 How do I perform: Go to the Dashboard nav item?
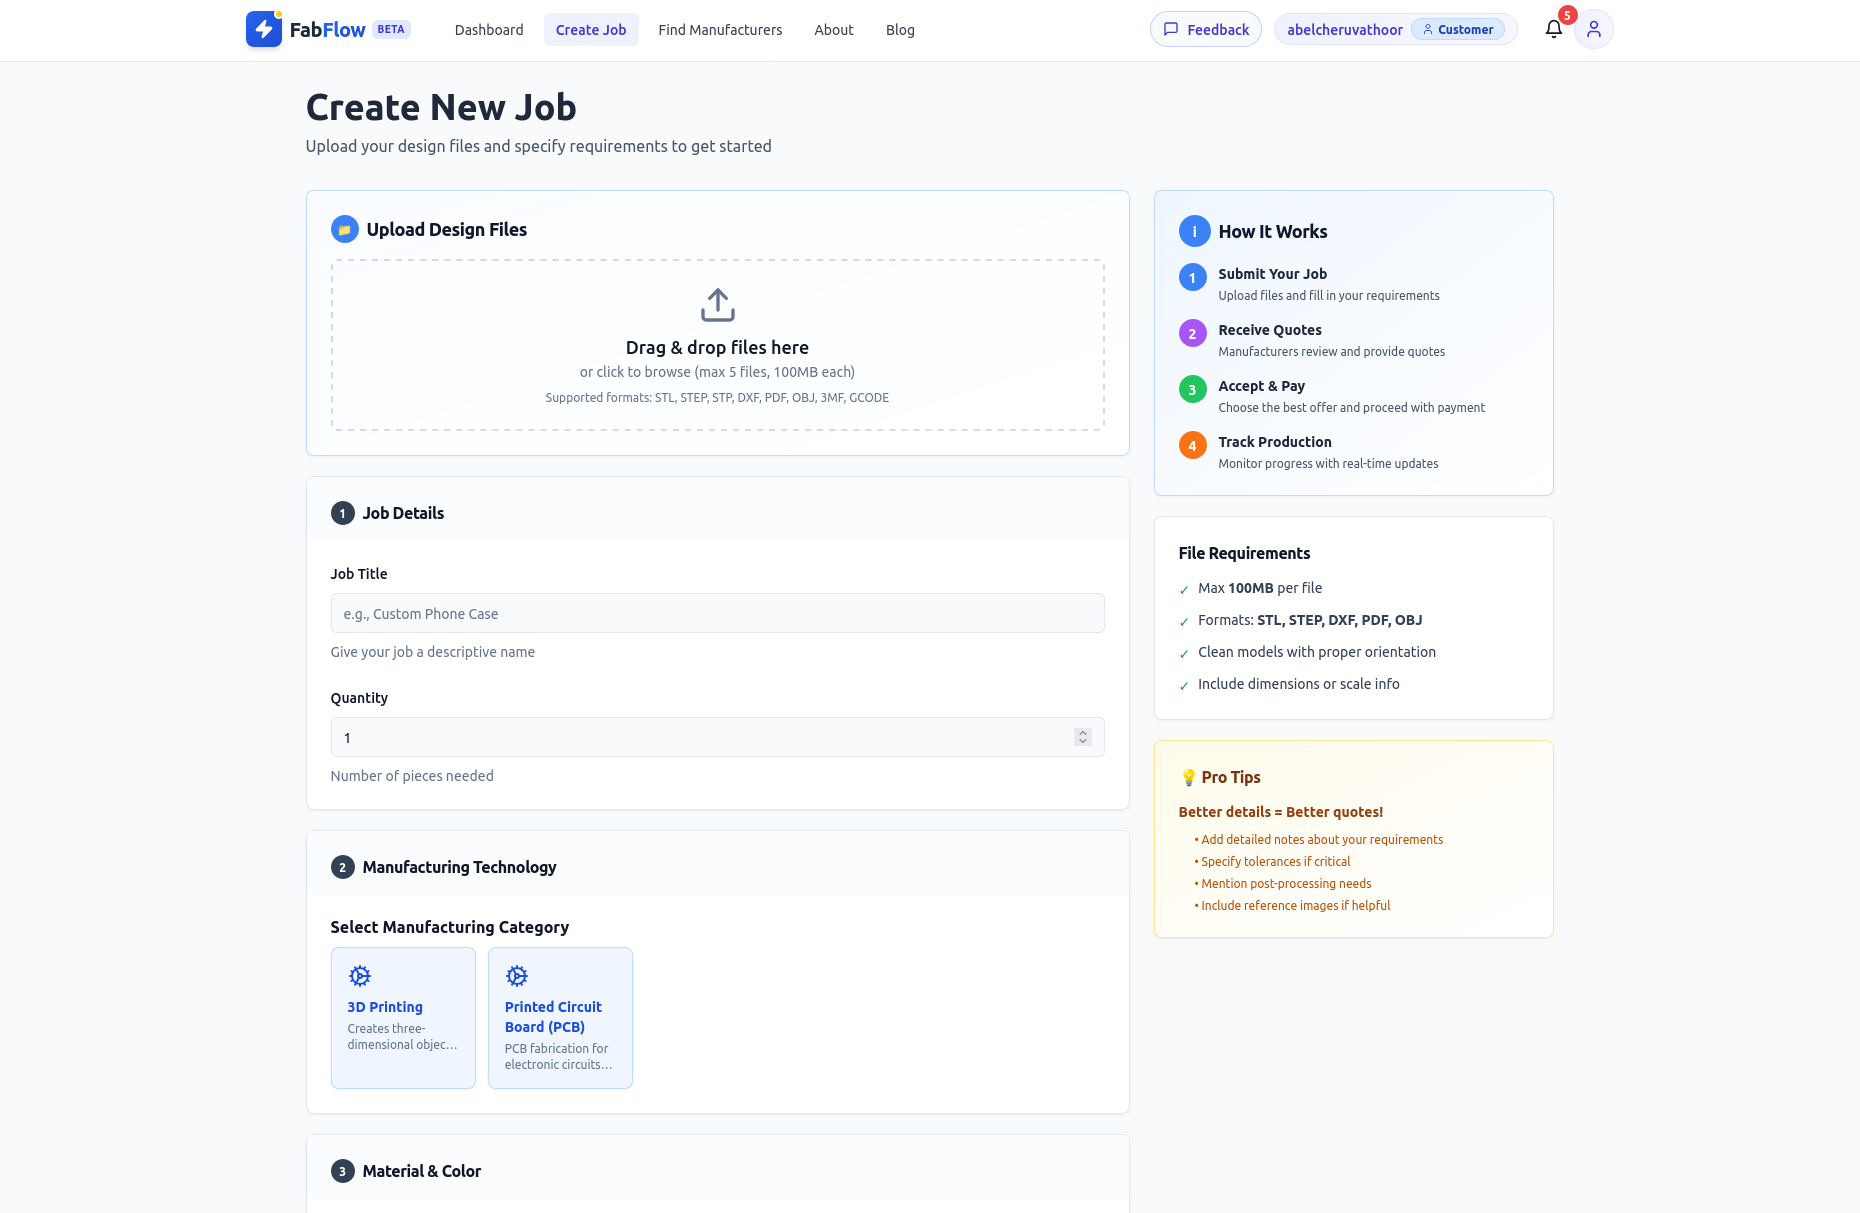click(x=489, y=29)
